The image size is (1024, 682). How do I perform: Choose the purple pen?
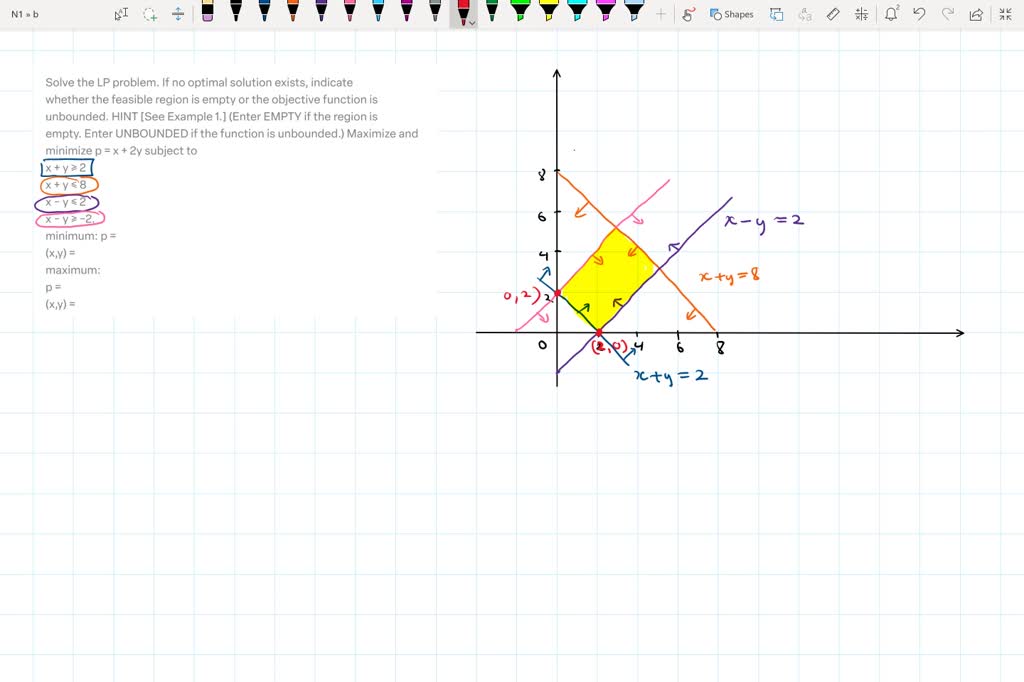[x=321, y=11]
